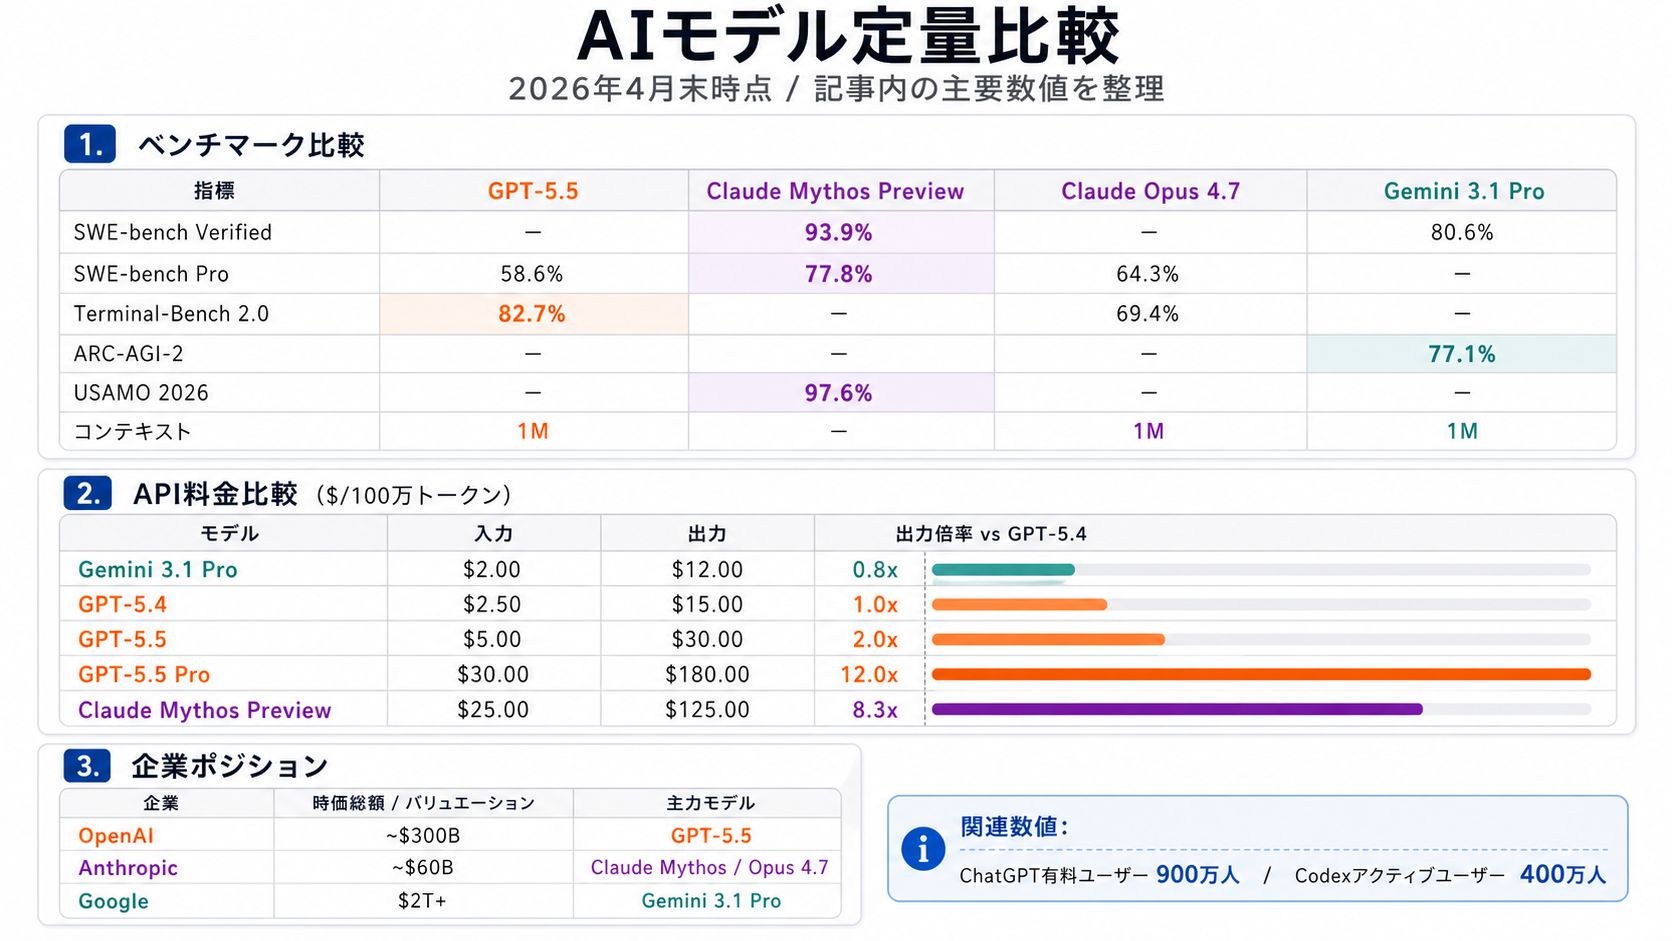1672x941 pixels.
Task: Click the Gemini 3.1 Pro row in pricing table
Action: (838, 569)
